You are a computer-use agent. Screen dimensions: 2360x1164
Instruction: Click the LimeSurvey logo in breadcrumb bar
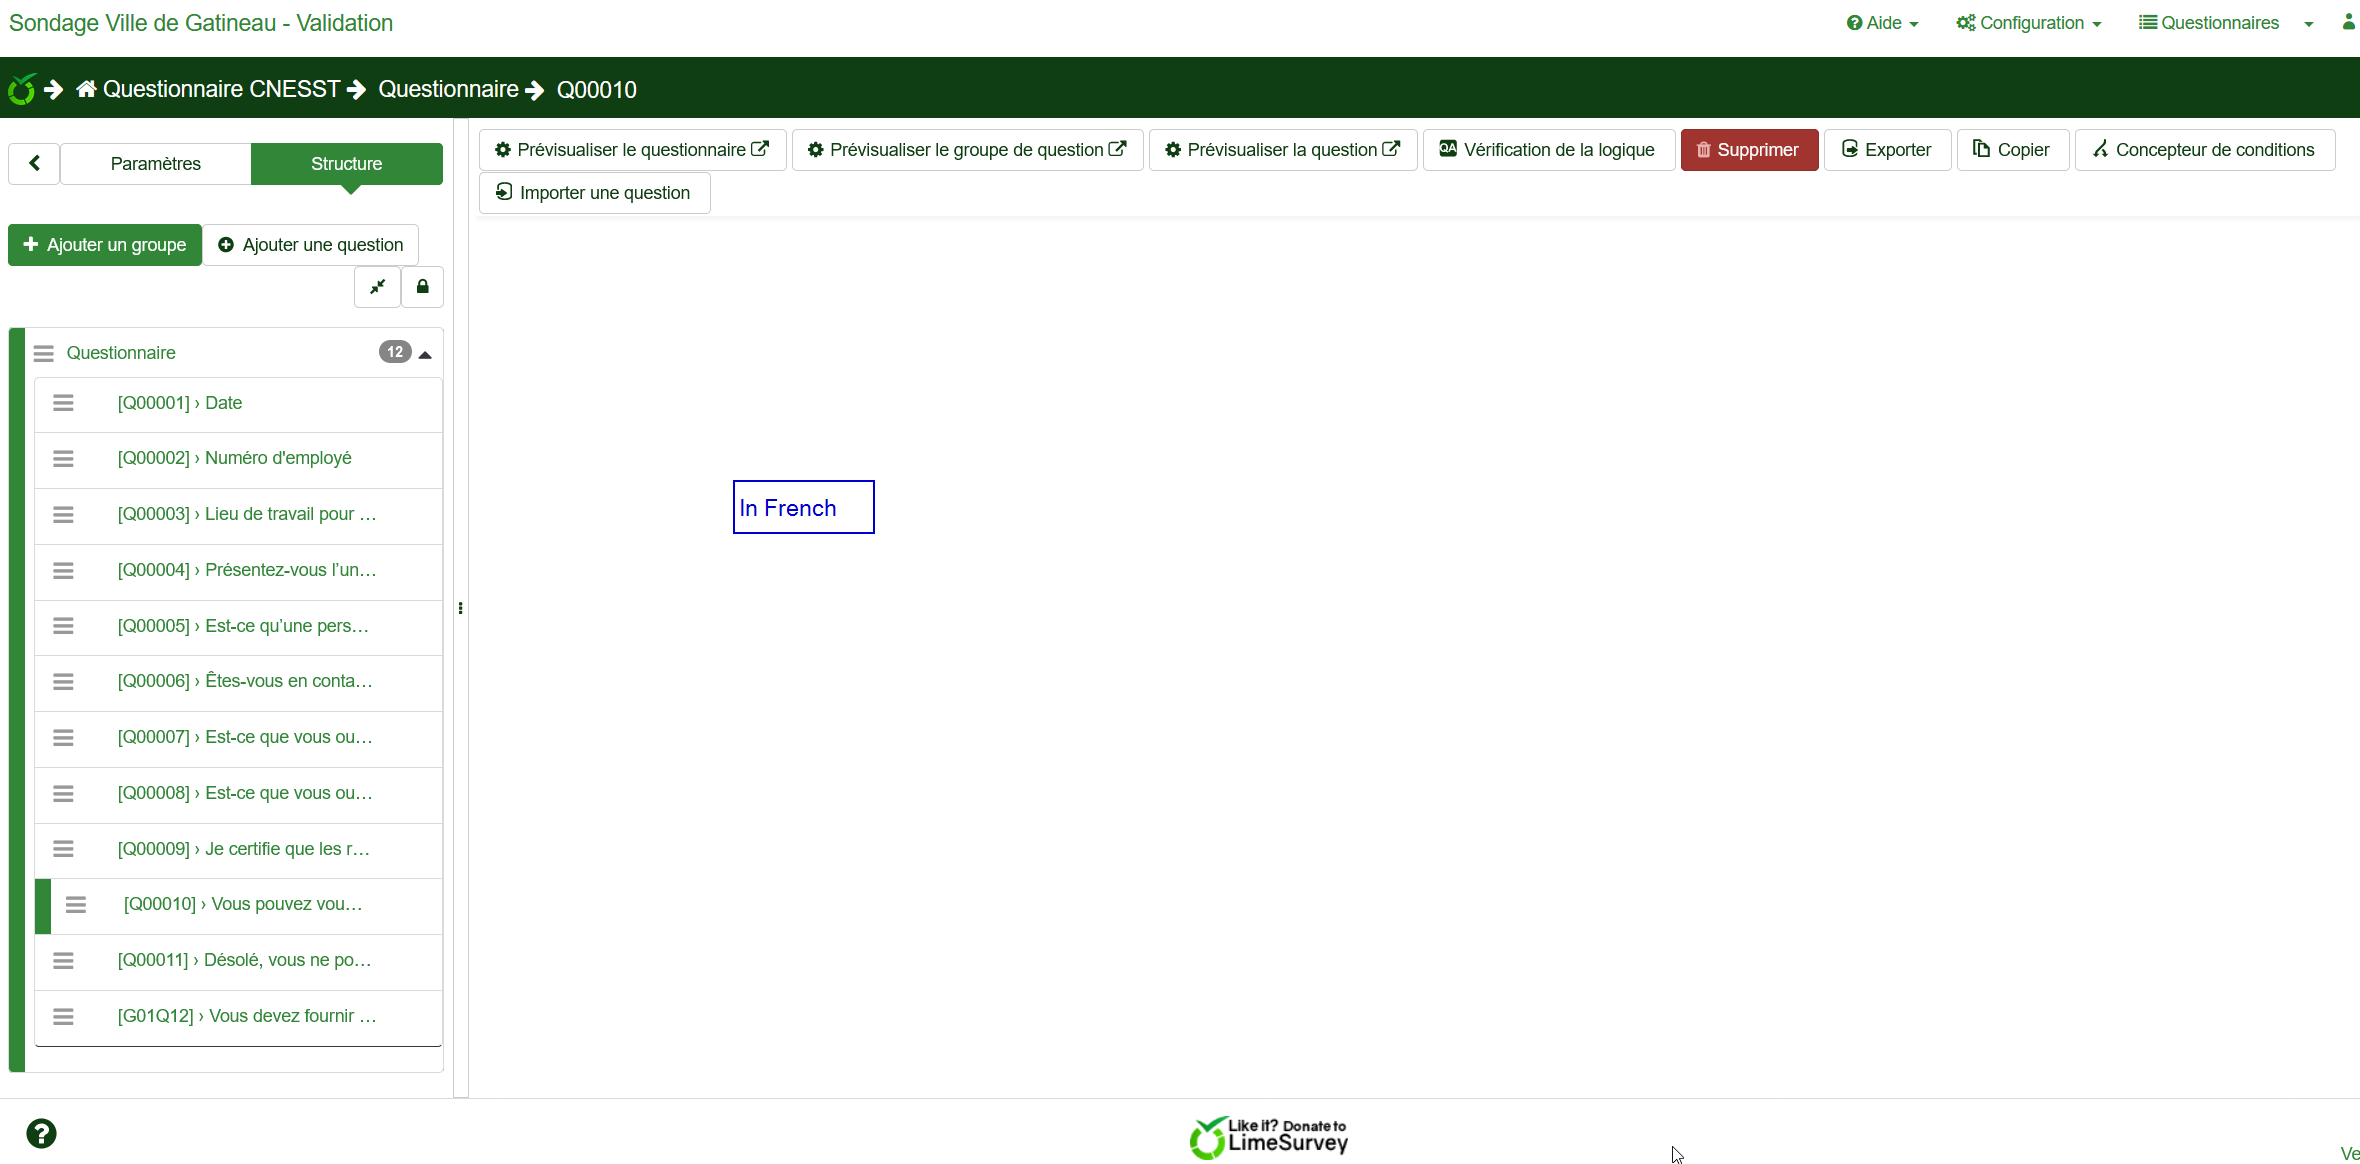pyautogui.click(x=22, y=89)
